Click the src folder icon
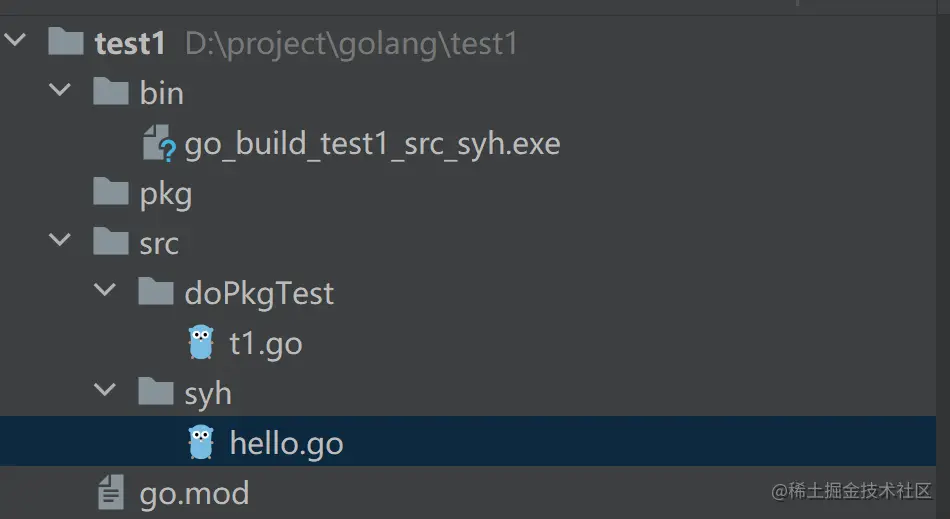 pos(111,242)
